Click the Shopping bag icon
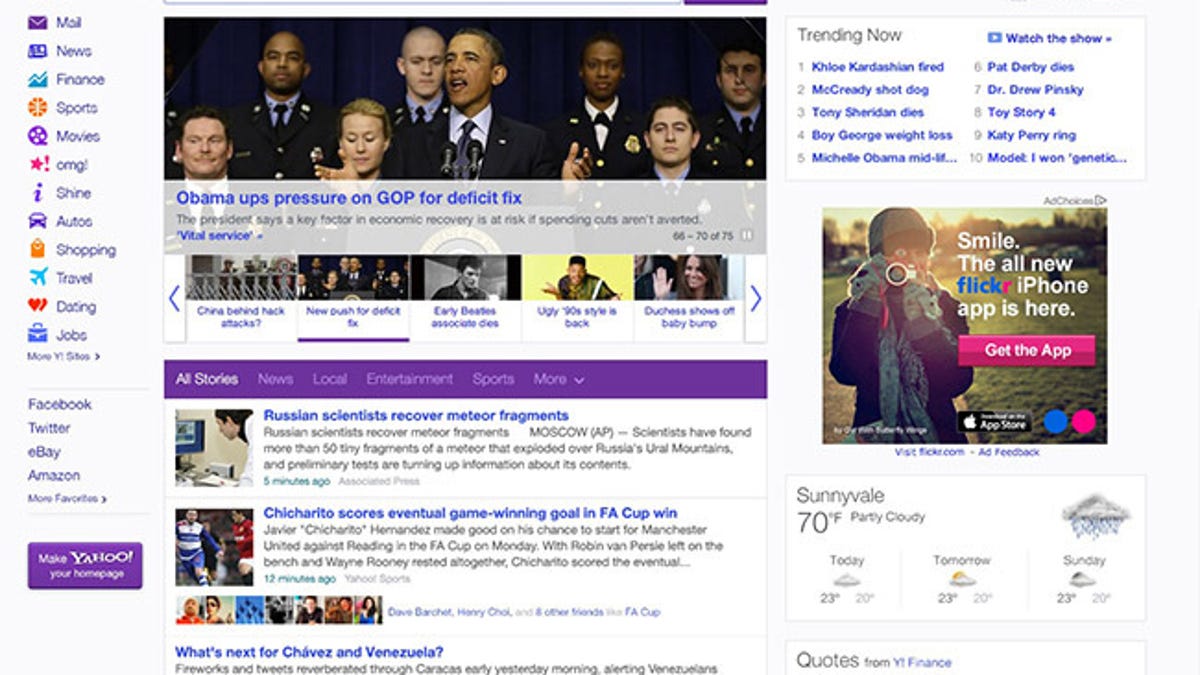Screen dimensions: 1200x675 (x=36, y=249)
